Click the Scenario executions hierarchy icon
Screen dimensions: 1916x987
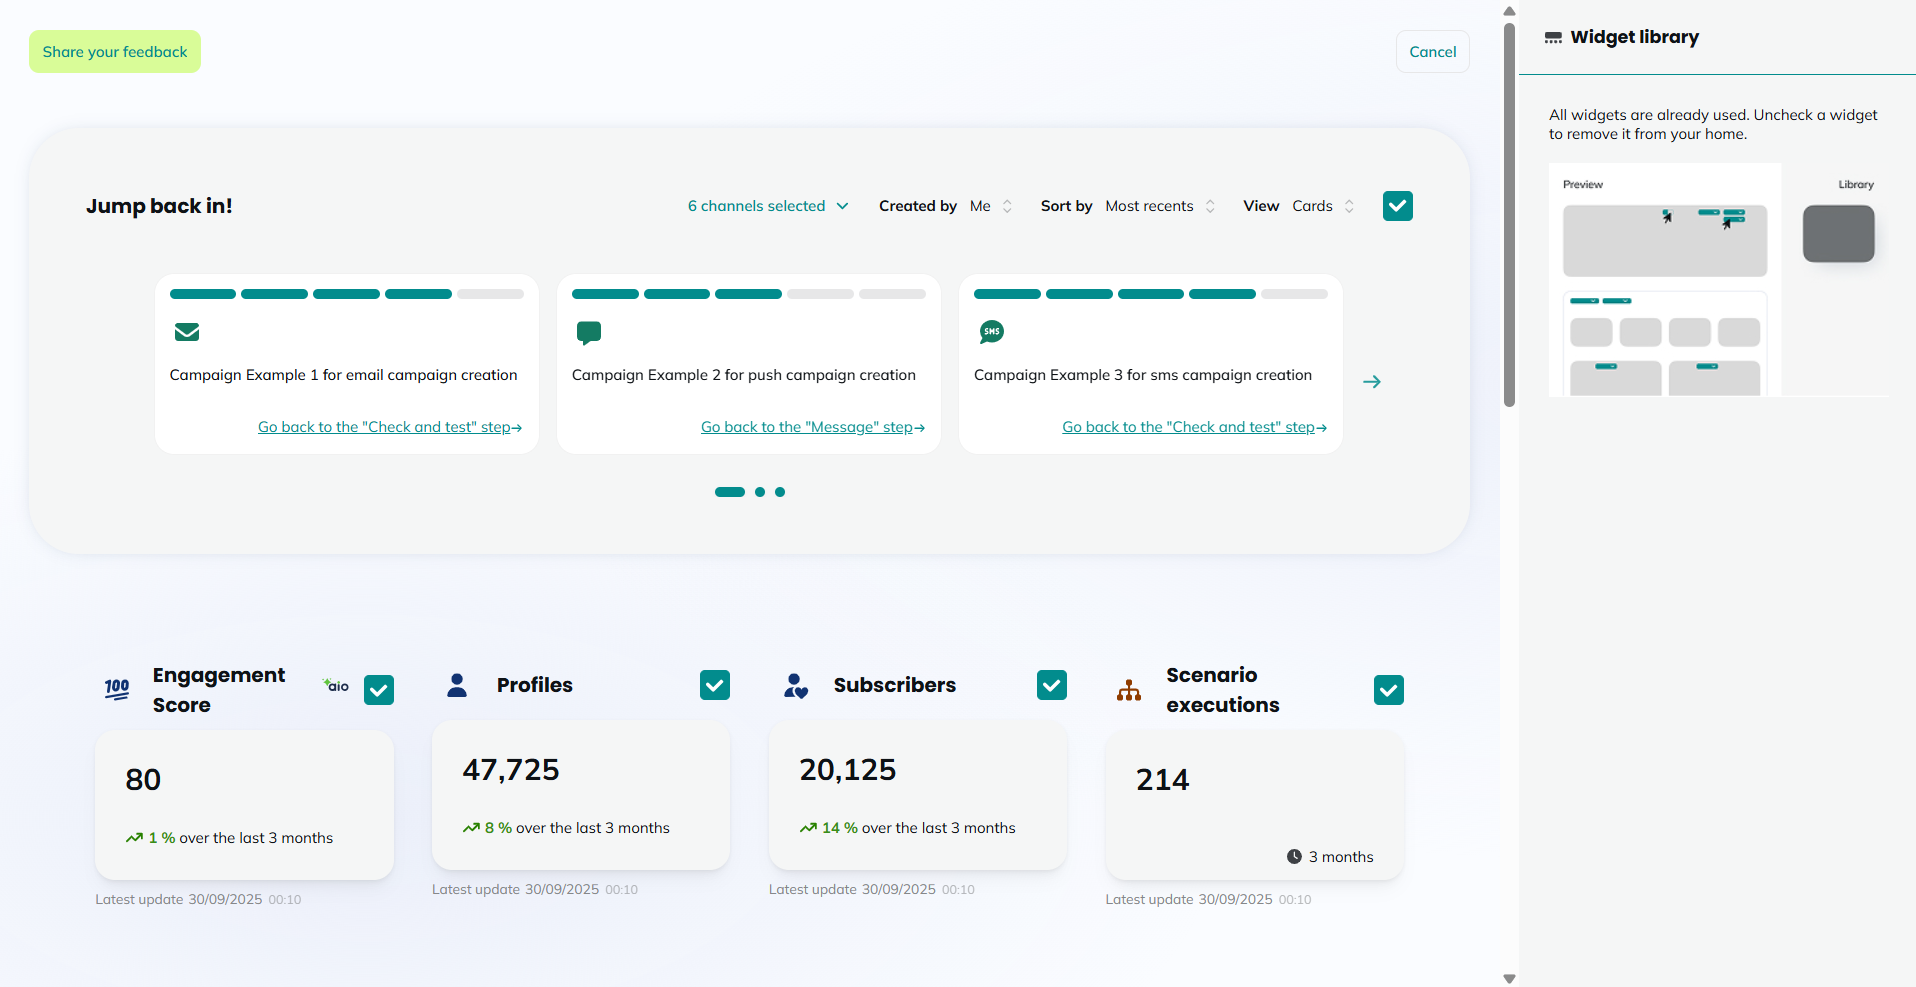click(x=1129, y=690)
